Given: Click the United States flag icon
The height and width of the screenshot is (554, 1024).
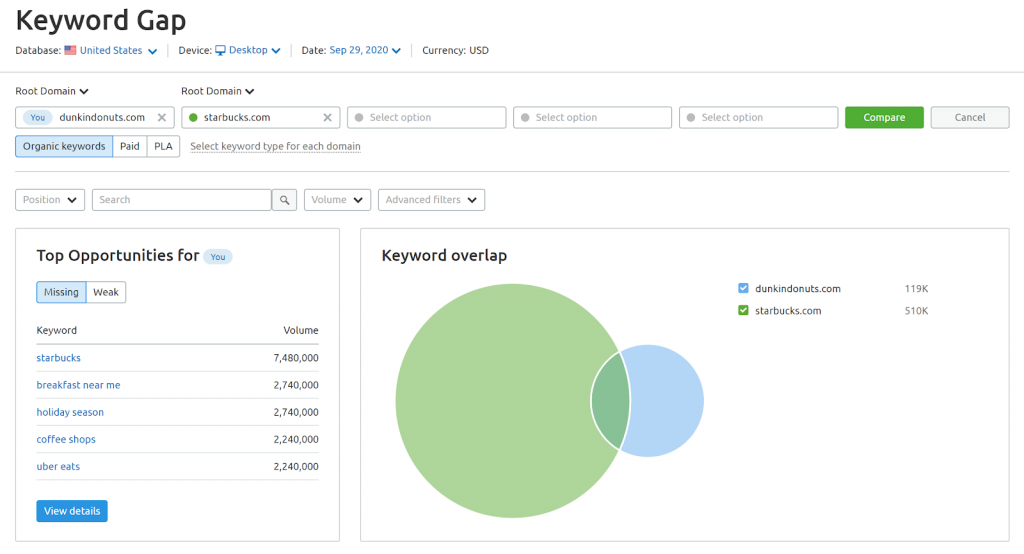Looking at the screenshot, I should coord(70,50).
